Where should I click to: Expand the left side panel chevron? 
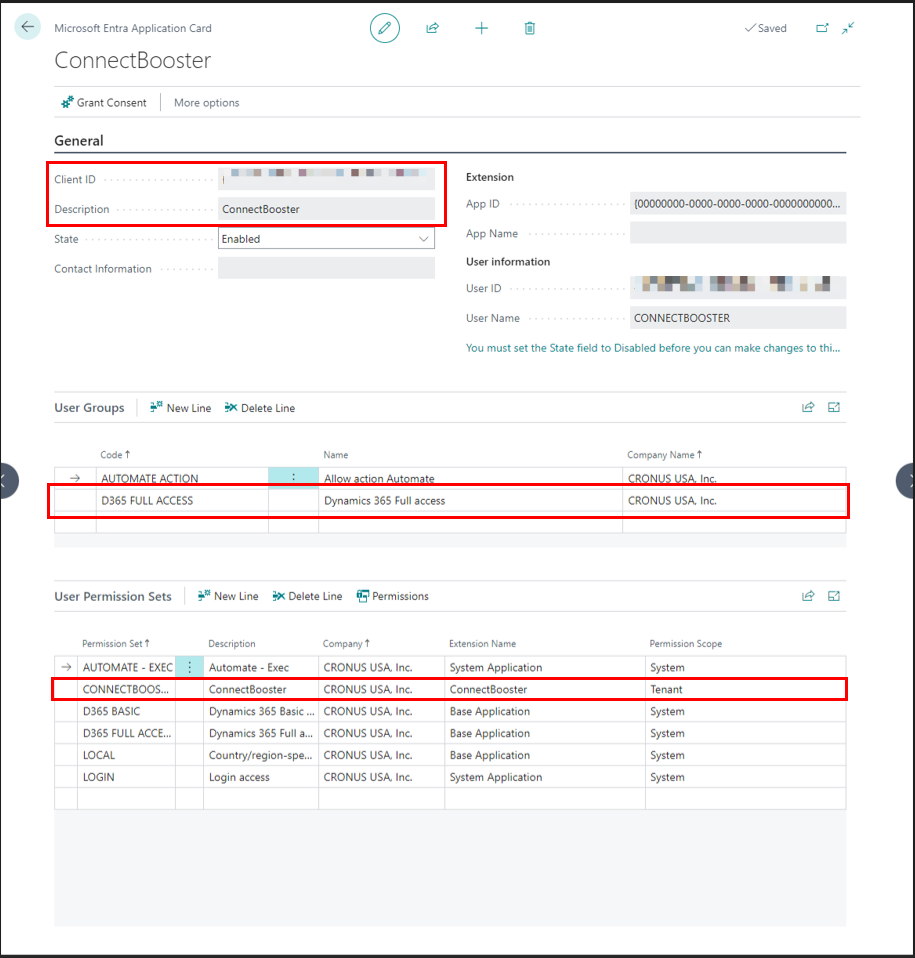8,481
